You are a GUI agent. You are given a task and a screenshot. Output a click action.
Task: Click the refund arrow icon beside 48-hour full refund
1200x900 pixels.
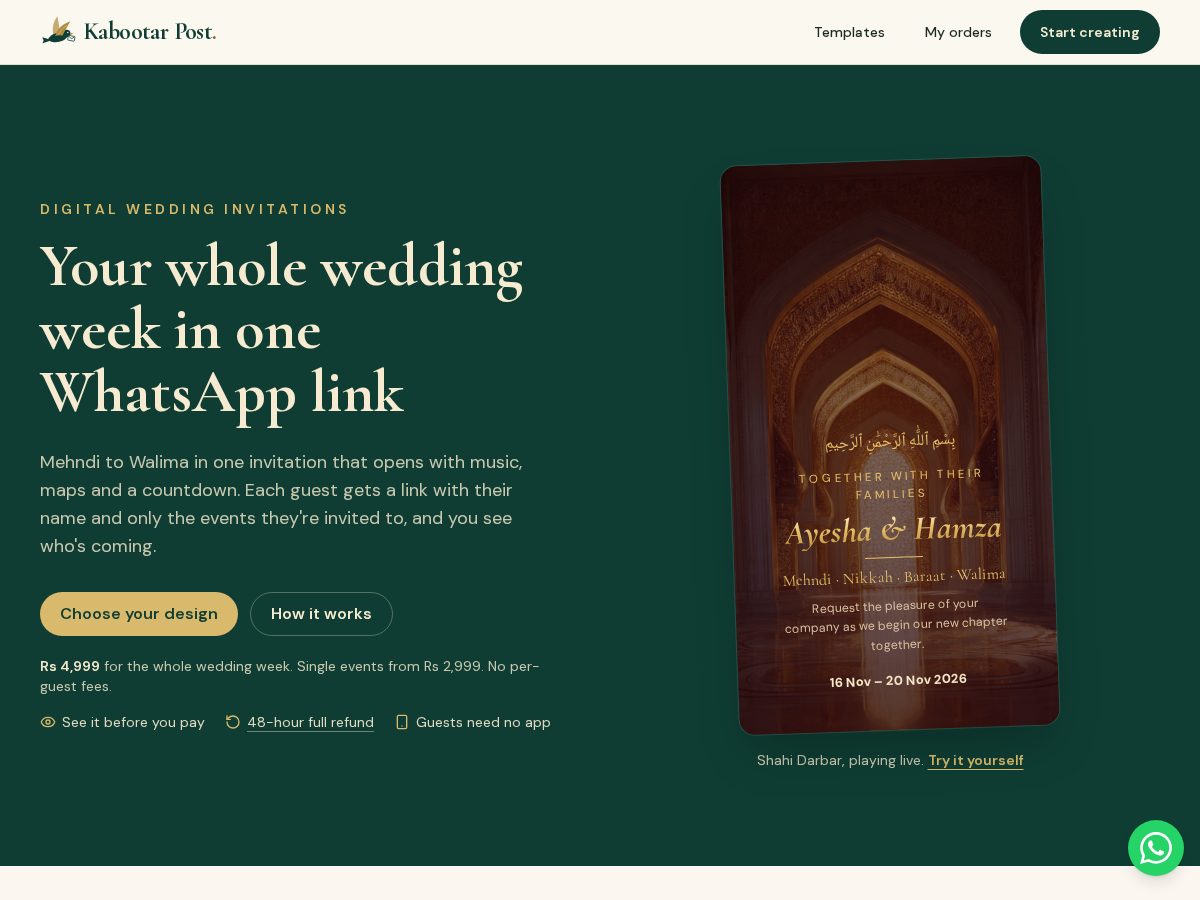(233, 722)
